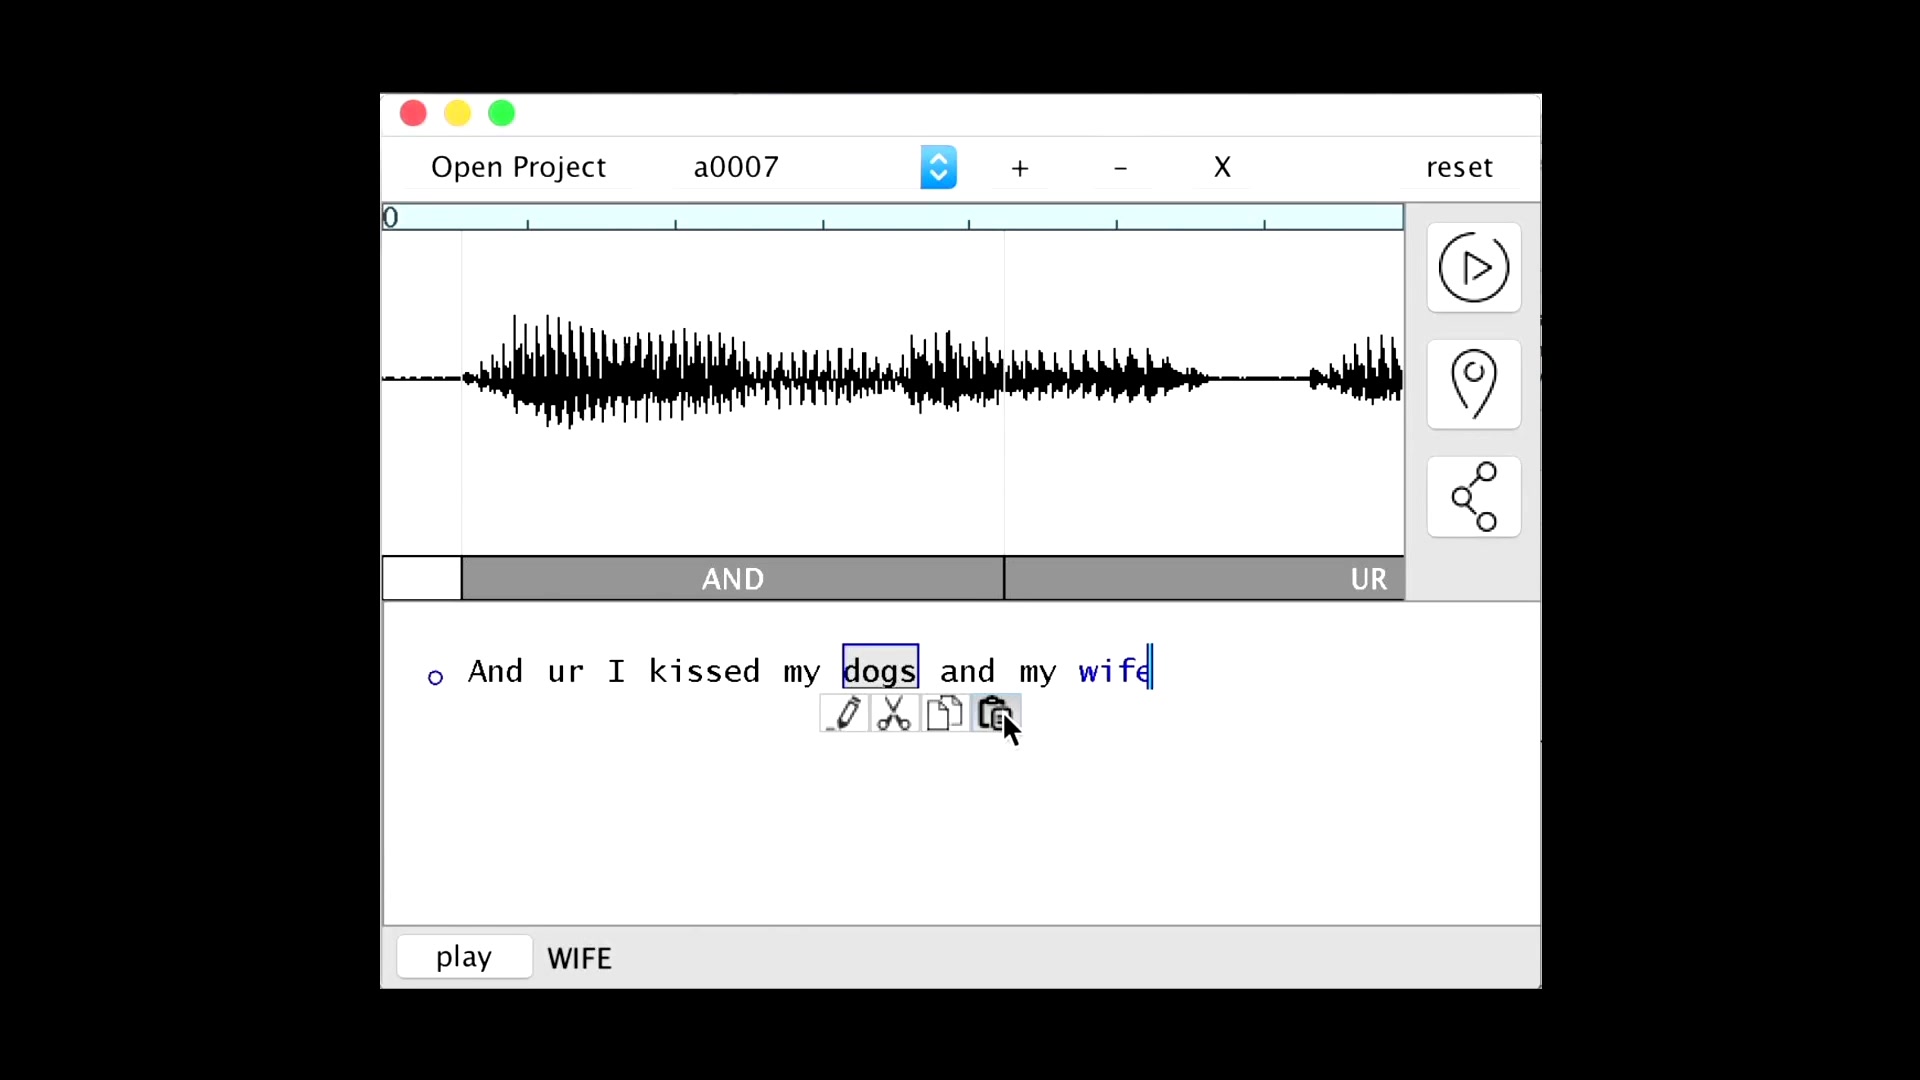The image size is (1920, 1080).
Task: Click the WIFE label in status bar
Action: tap(579, 958)
